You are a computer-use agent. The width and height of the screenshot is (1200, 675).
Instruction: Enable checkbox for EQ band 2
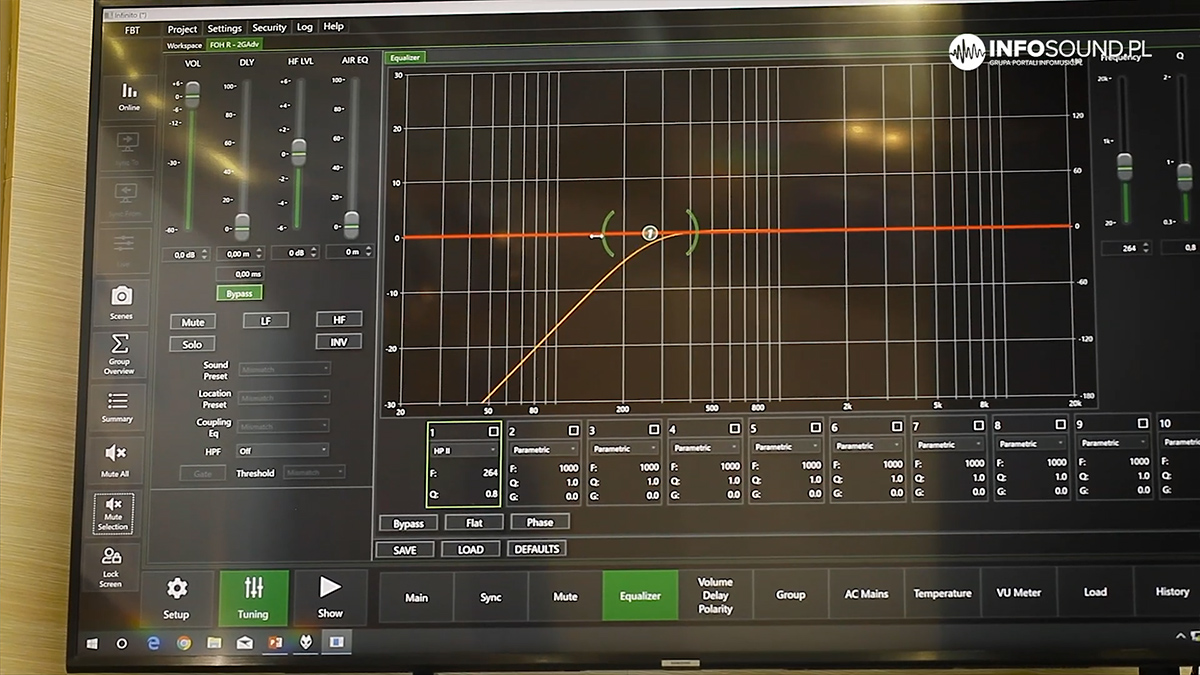coord(573,430)
